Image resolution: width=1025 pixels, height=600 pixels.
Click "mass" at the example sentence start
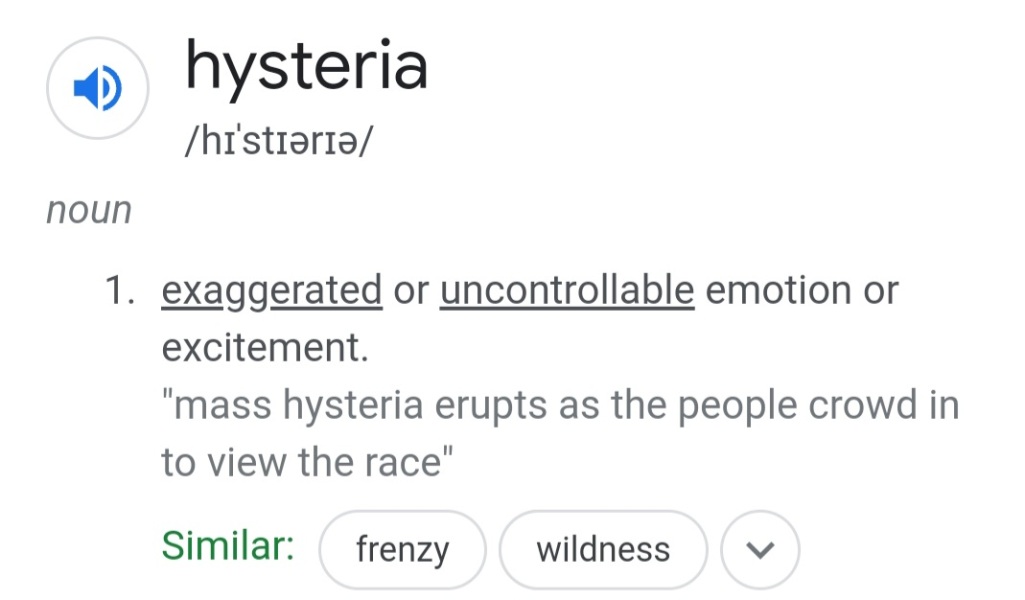pos(223,406)
